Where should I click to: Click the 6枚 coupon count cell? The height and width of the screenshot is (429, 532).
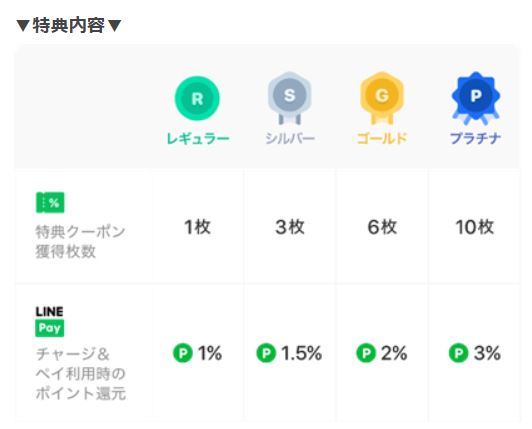click(382, 227)
